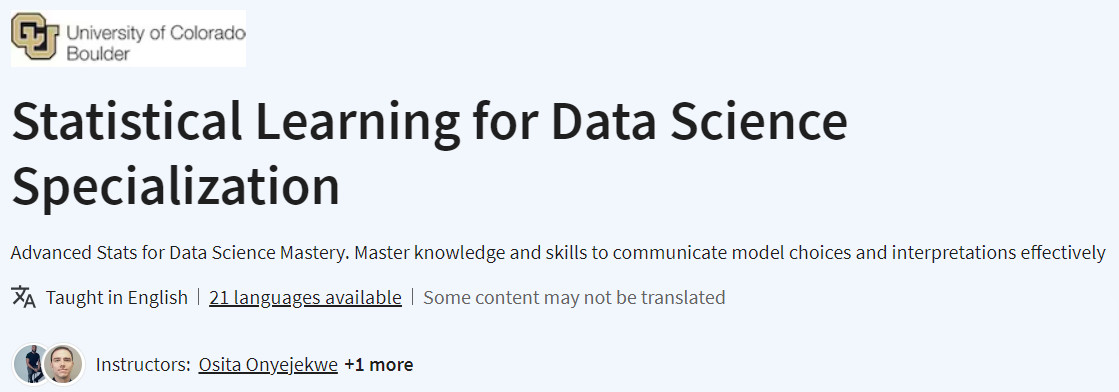This screenshot has height=392, width=1119.
Task: Open Osita Onyejekwe's instructor profile link
Action: [268, 365]
